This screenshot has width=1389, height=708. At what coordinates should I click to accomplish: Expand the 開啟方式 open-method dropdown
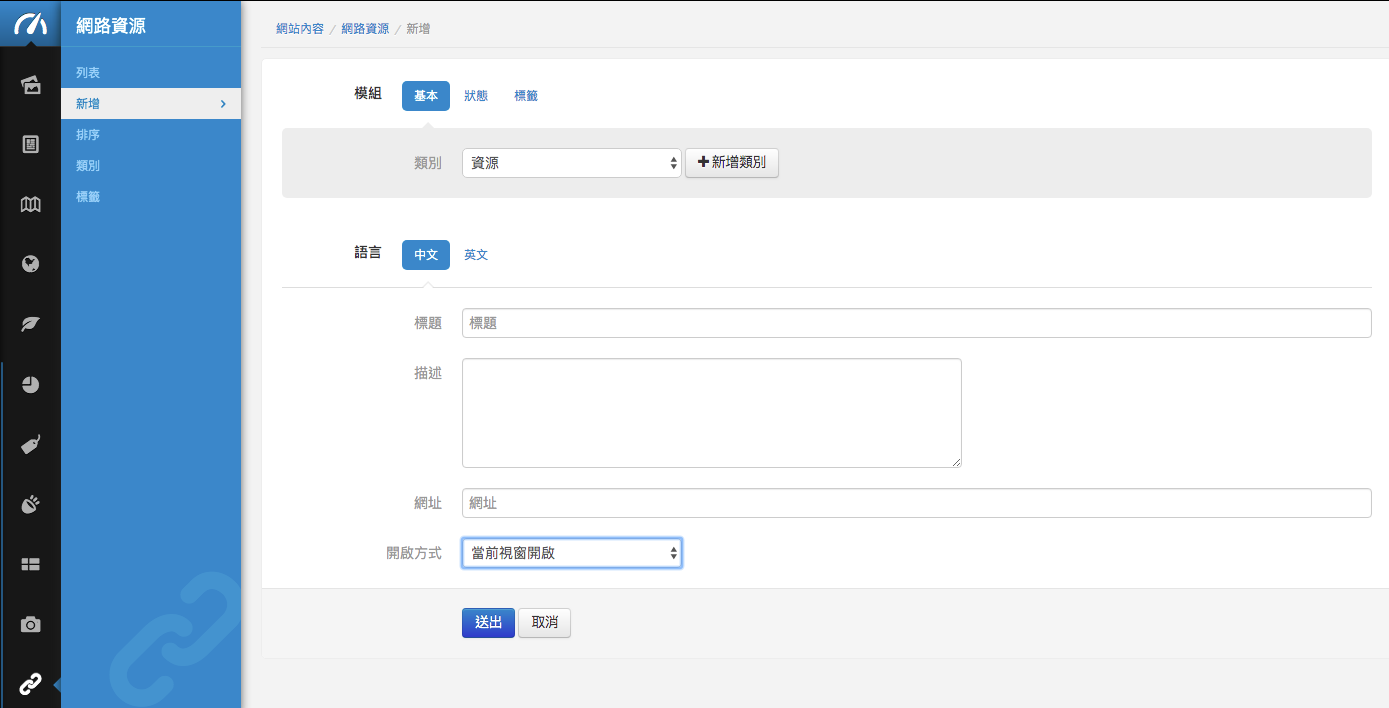[x=571, y=553]
